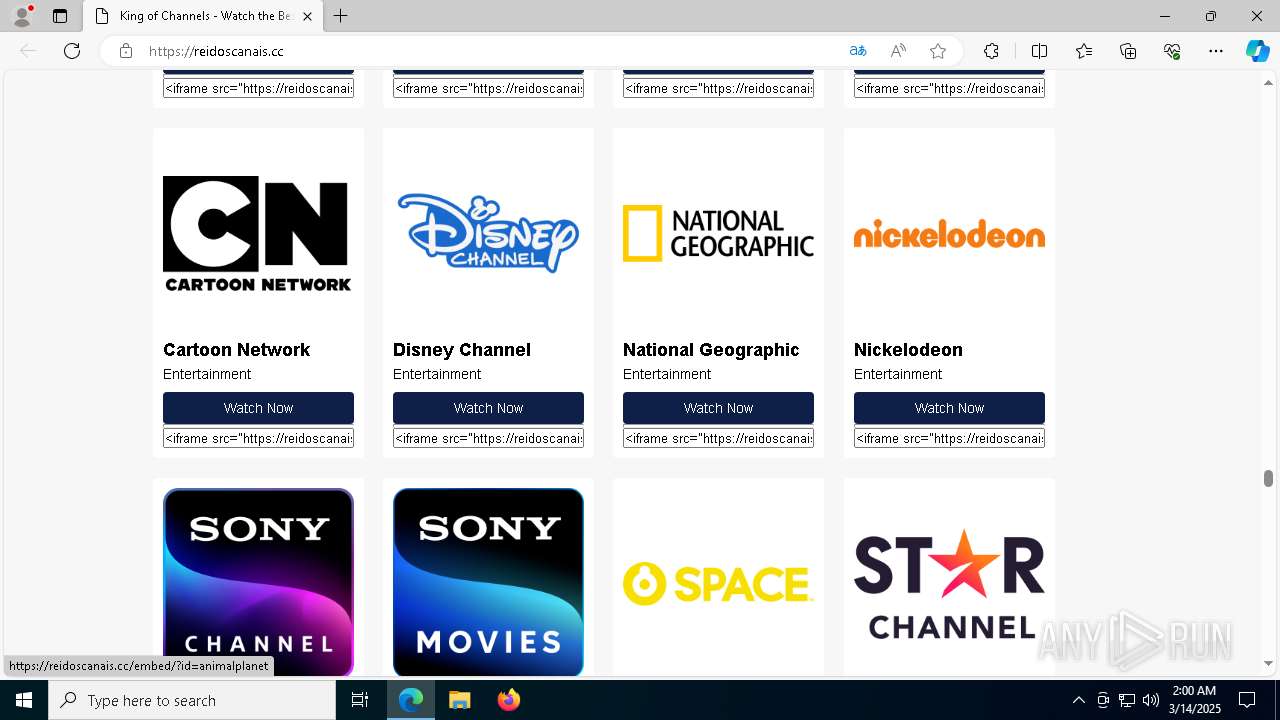1280x720 pixels.
Task: Click the scrollbar down arrow
Action: [1268, 663]
